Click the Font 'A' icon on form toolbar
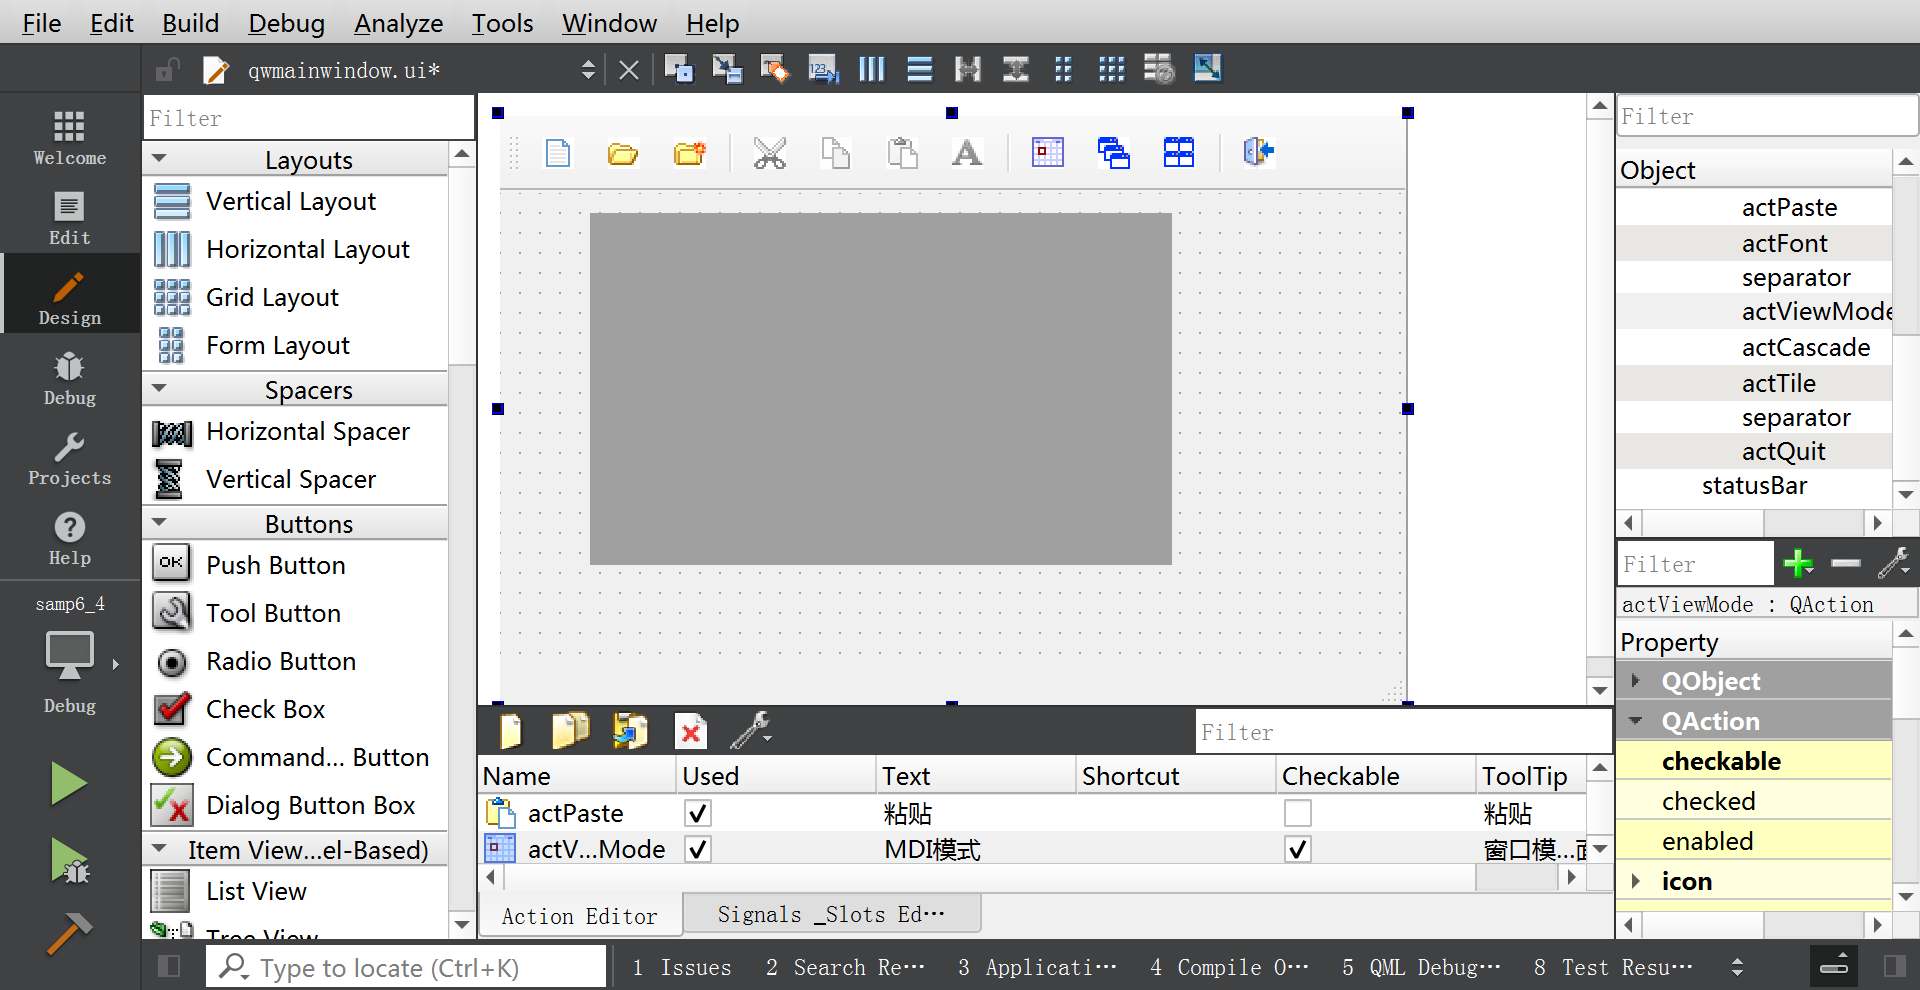 (x=966, y=153)
